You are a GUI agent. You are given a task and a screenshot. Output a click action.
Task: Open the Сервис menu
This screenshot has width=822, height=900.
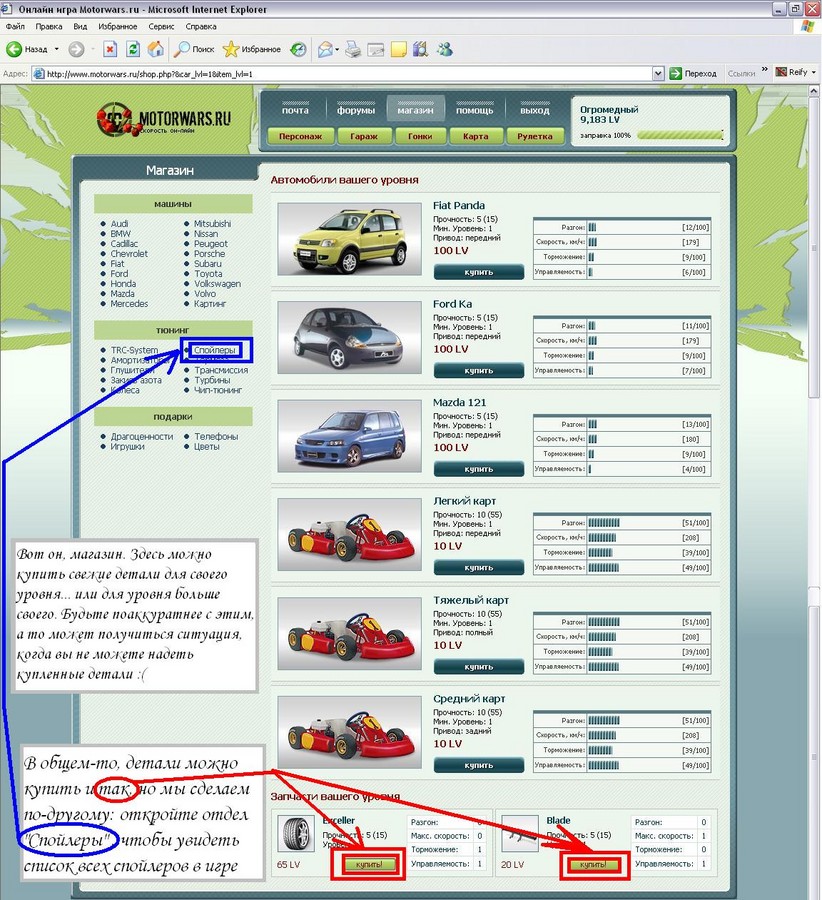(x=161, y=26)
